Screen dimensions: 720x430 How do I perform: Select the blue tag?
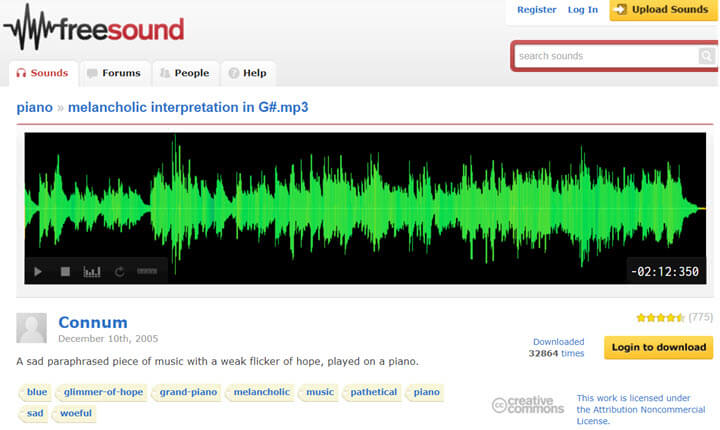point(36,392)
